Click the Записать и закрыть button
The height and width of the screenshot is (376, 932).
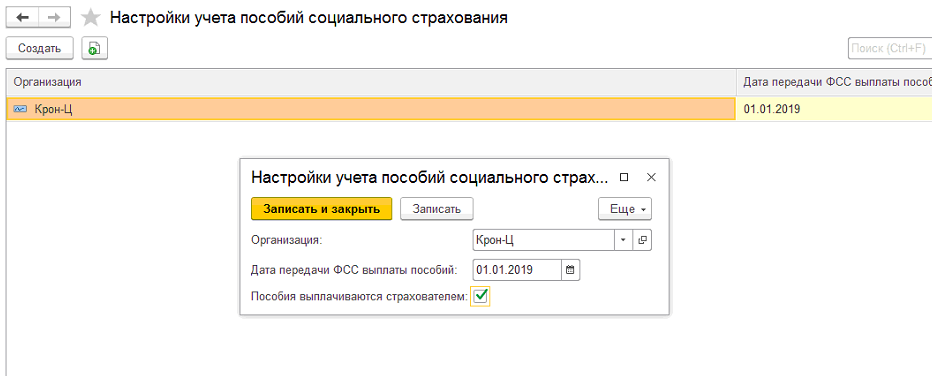coord(322,209)
